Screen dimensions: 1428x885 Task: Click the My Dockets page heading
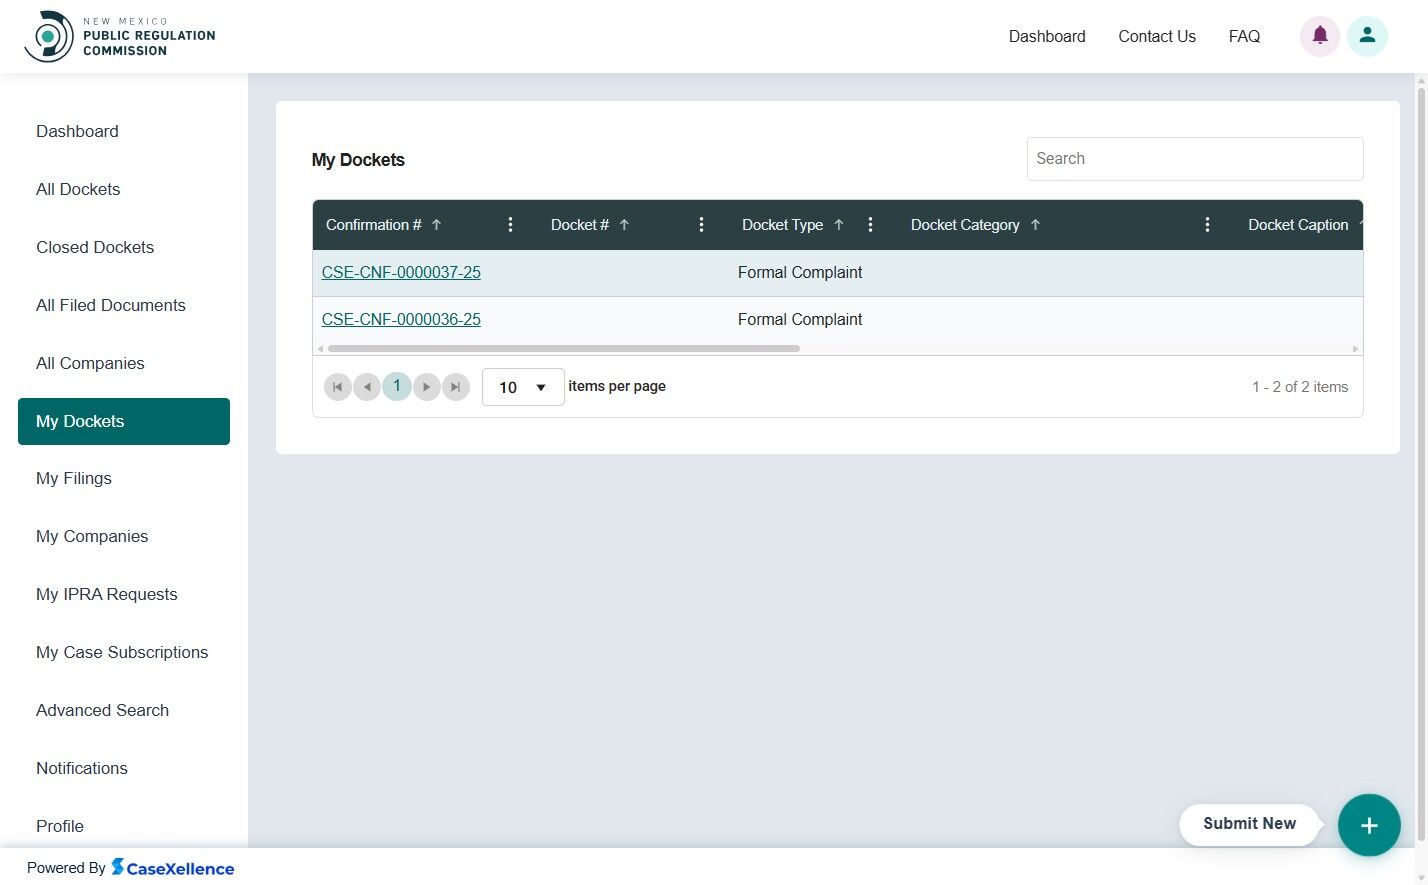coord(358,160)
